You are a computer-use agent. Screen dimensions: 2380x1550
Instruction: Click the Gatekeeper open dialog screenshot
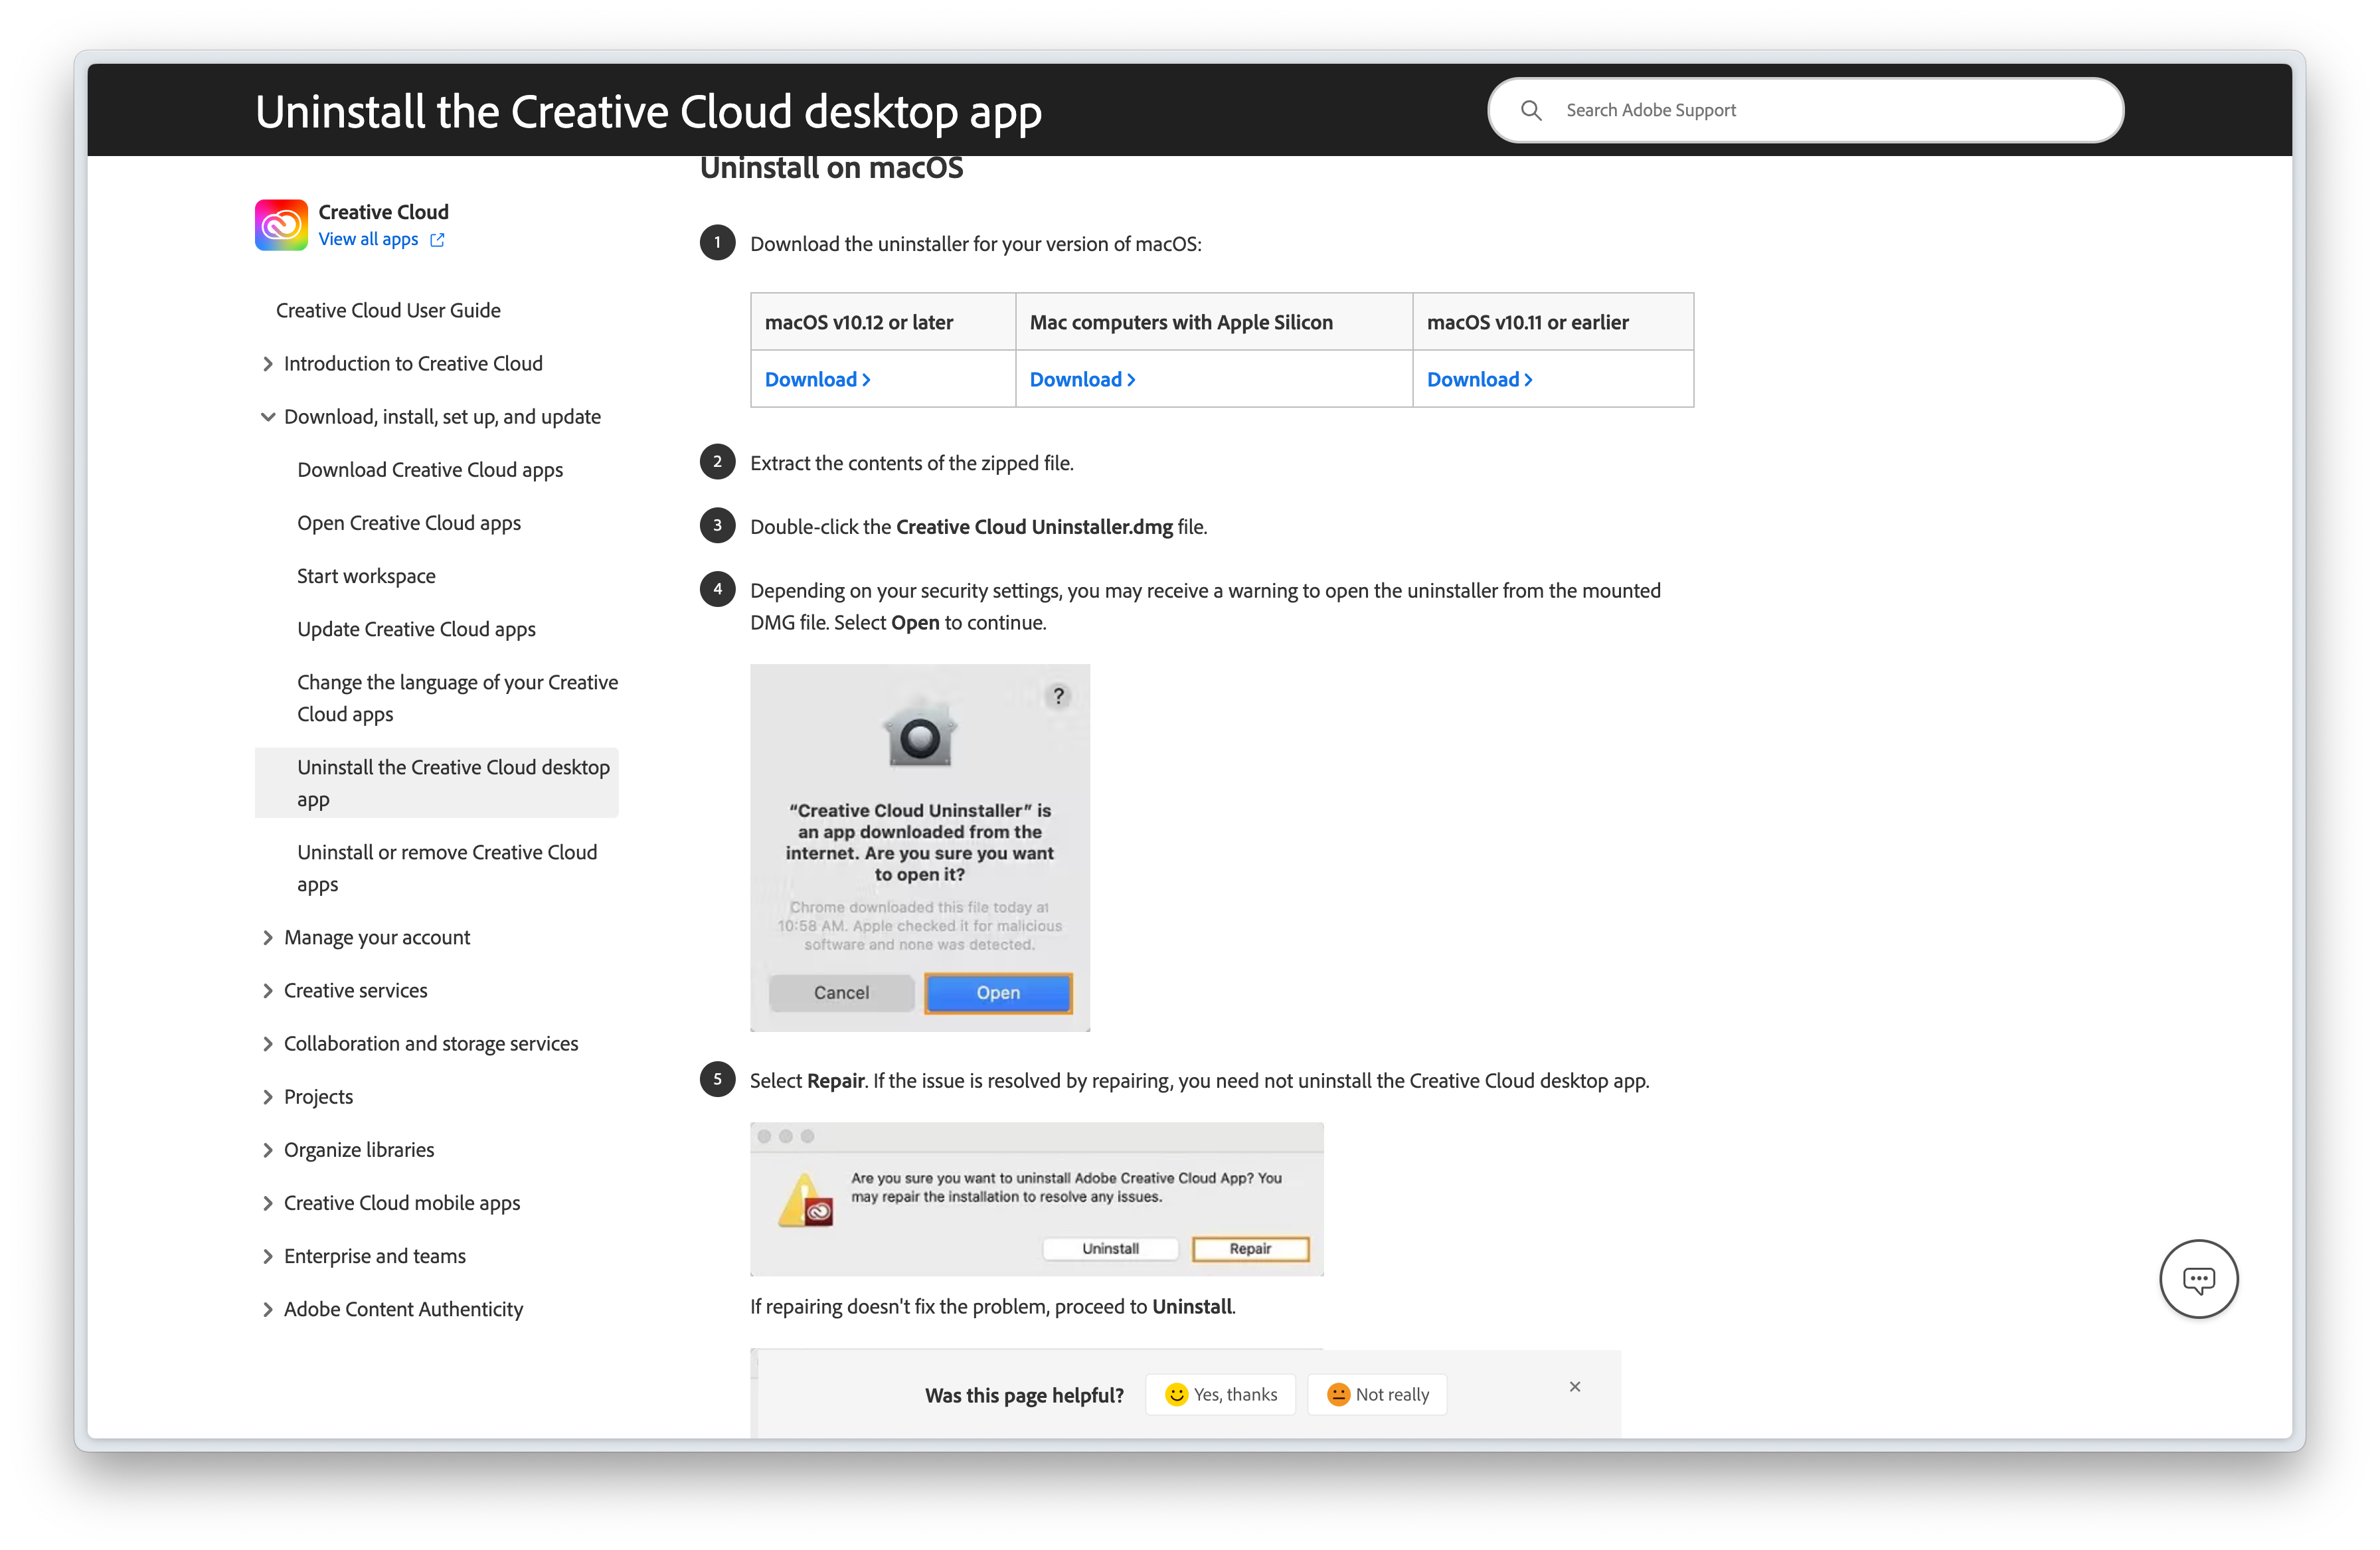(x=920, y=848)
